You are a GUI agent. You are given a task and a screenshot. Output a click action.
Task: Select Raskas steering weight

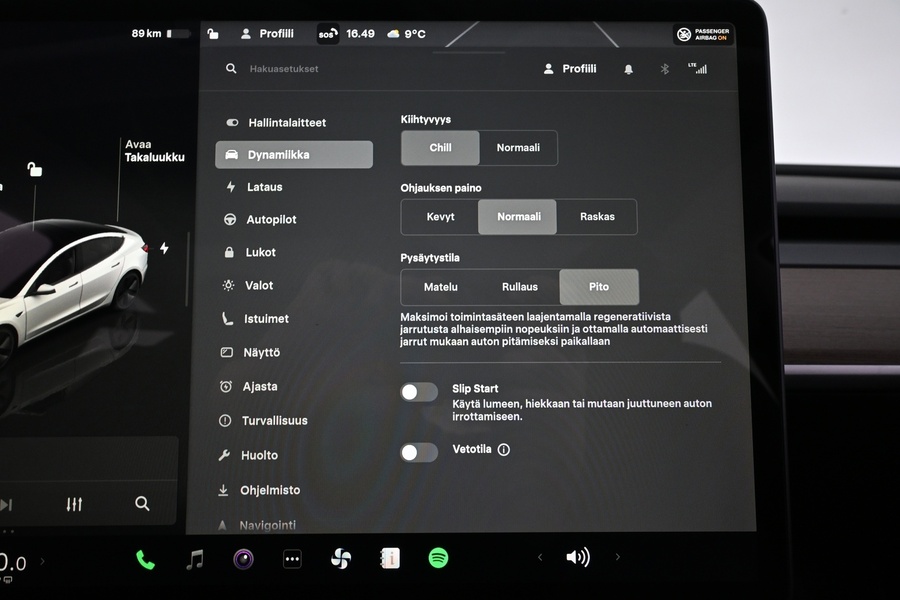click(x=597, y=216)
